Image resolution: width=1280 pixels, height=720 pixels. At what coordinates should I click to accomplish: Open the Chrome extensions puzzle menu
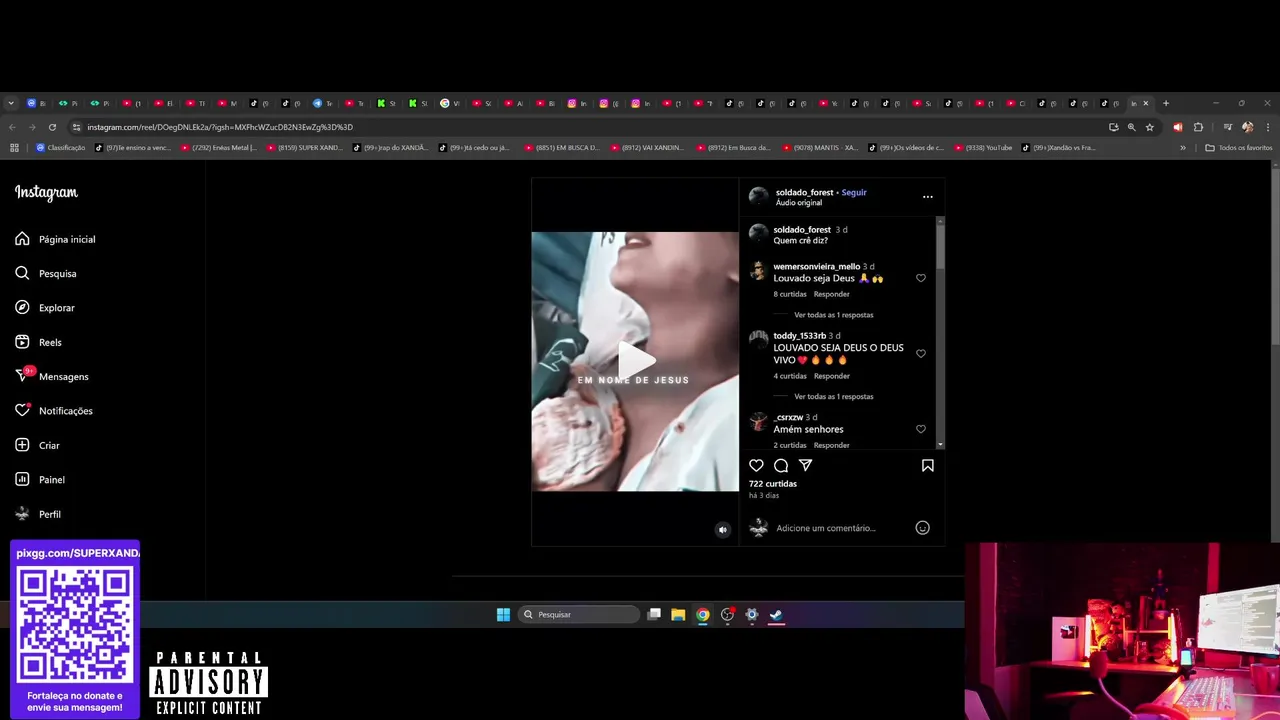click(1199, 127)
